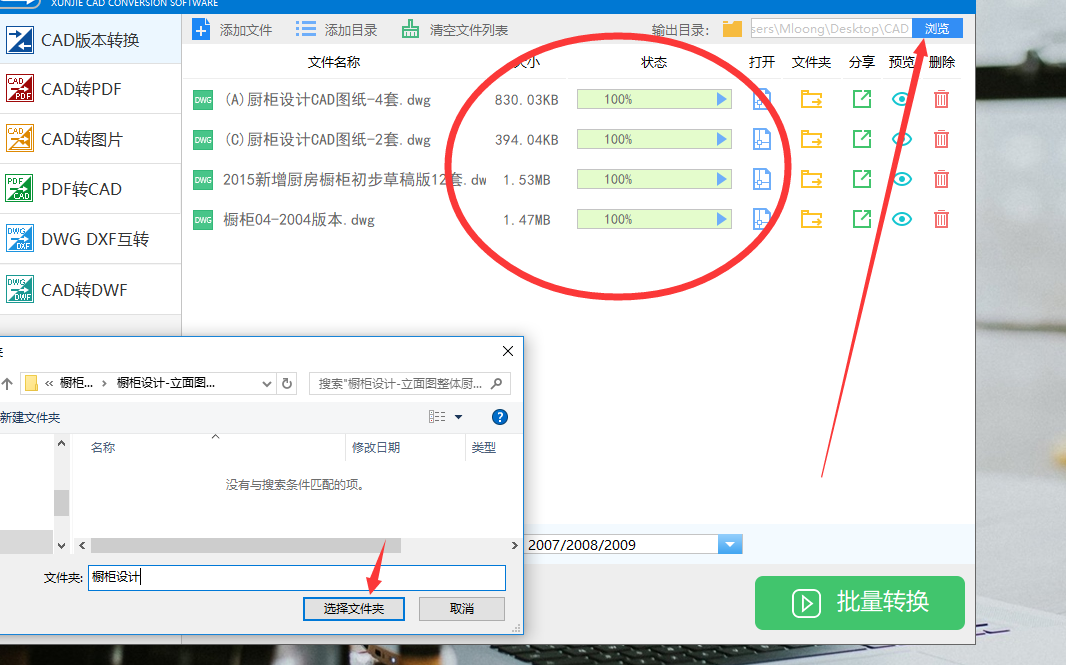
Task: Select file (C)厨柜设计CAD图纸-2套.dwg
Action: (327, 140)
